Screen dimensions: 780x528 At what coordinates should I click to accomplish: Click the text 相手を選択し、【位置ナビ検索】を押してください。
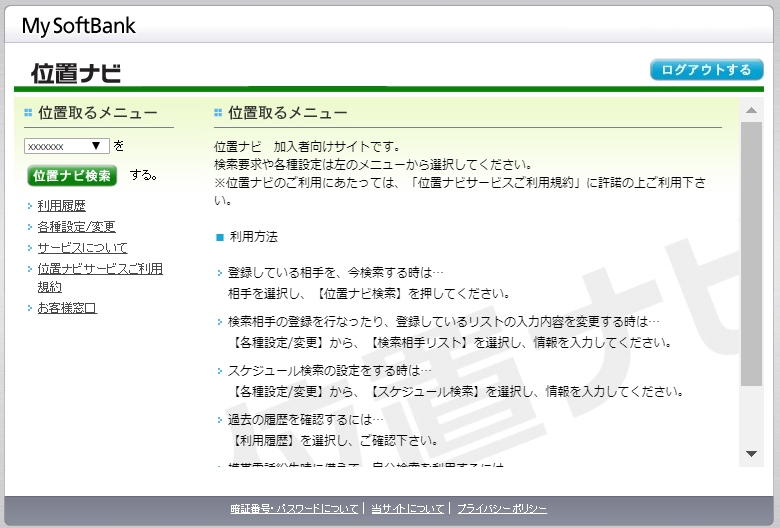pyautogui.click(x=369, y=294)
